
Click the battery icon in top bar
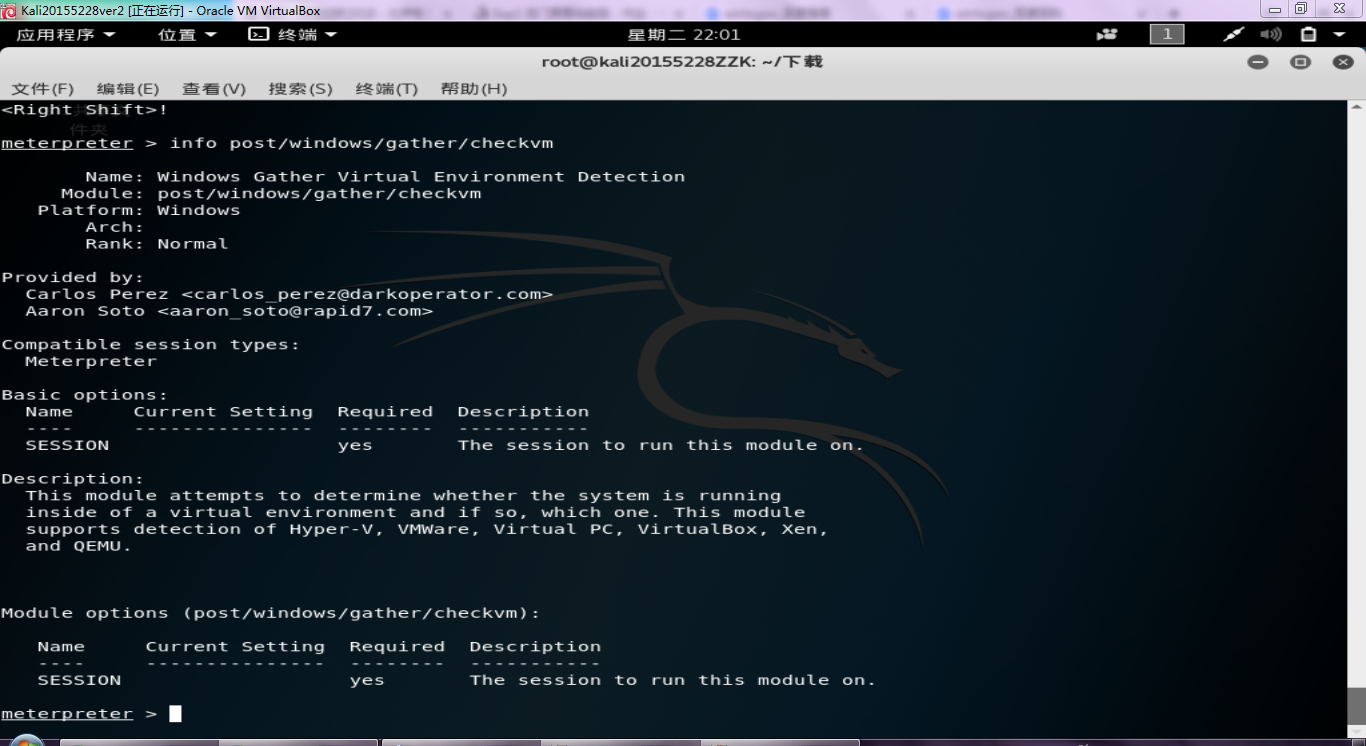click(x=1308, y=34)
